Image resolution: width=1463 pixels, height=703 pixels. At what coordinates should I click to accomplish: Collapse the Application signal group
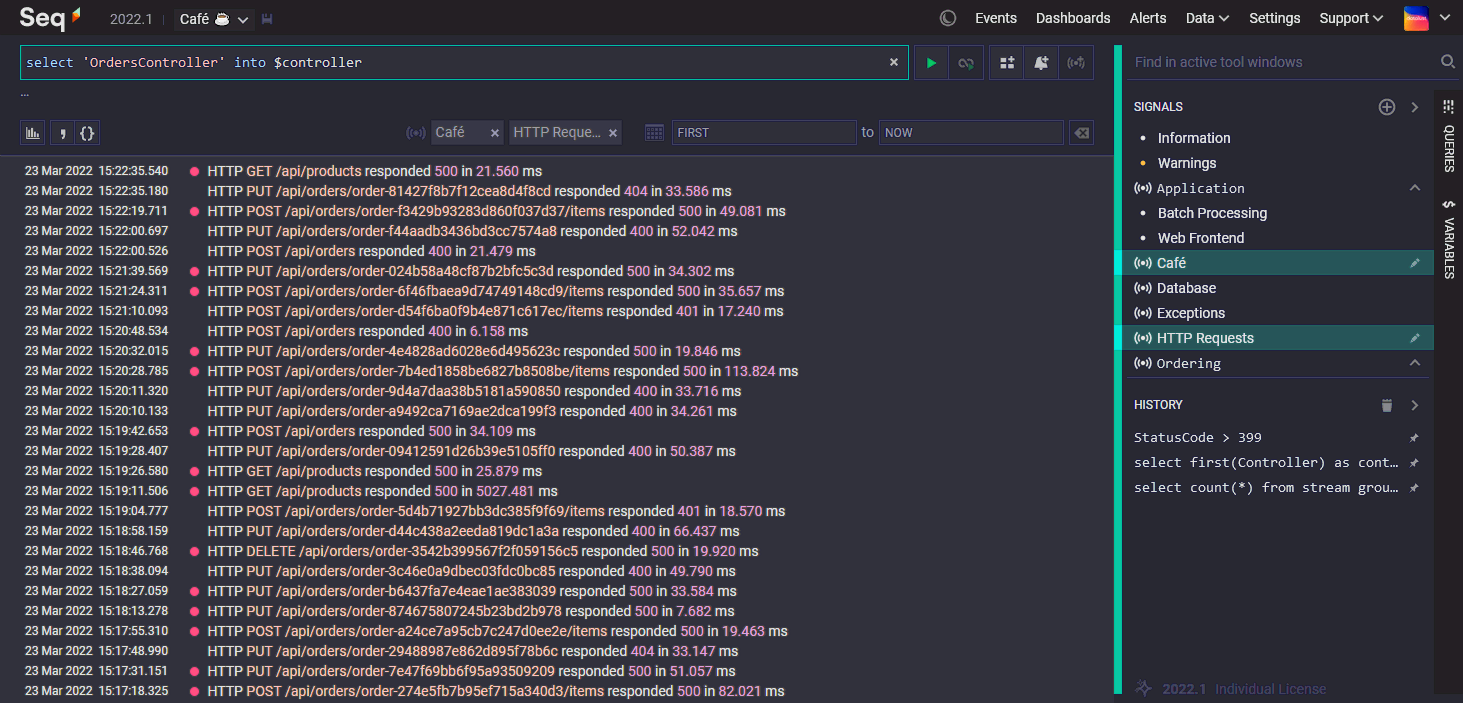point(1414,188)
